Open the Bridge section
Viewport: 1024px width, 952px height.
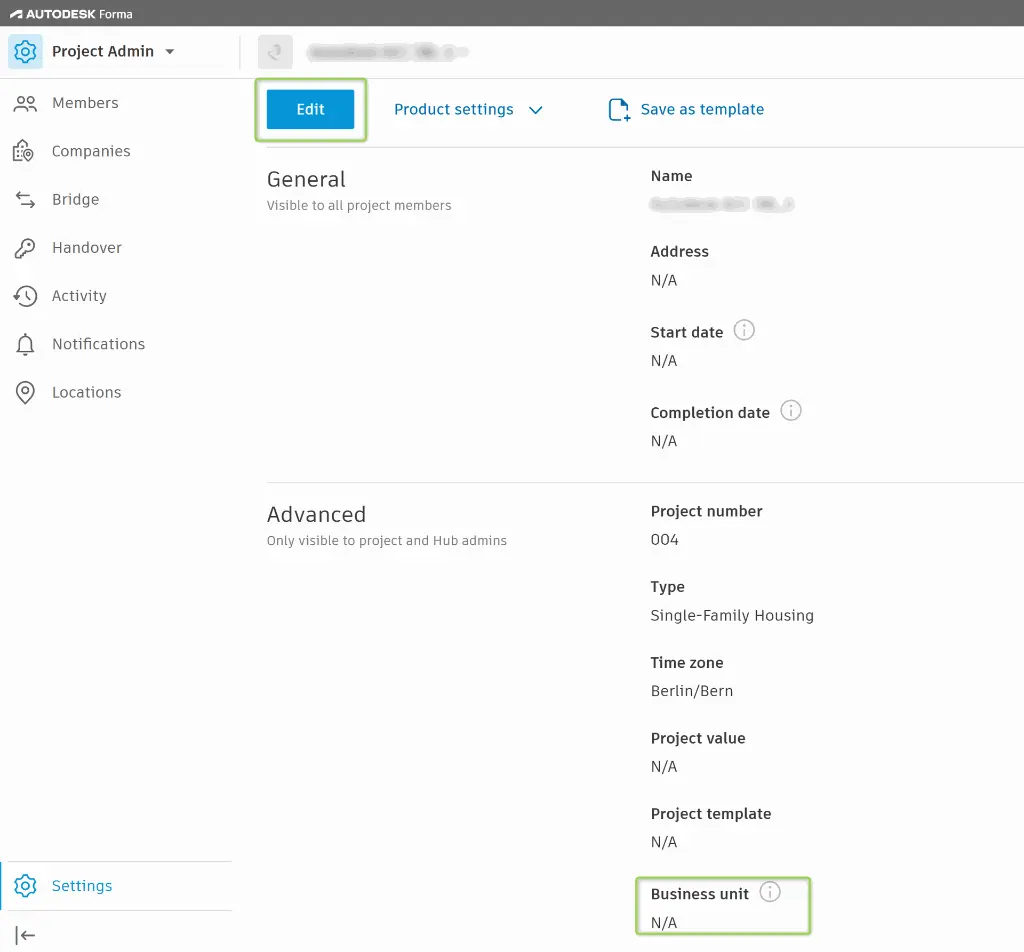click(76, 199)
